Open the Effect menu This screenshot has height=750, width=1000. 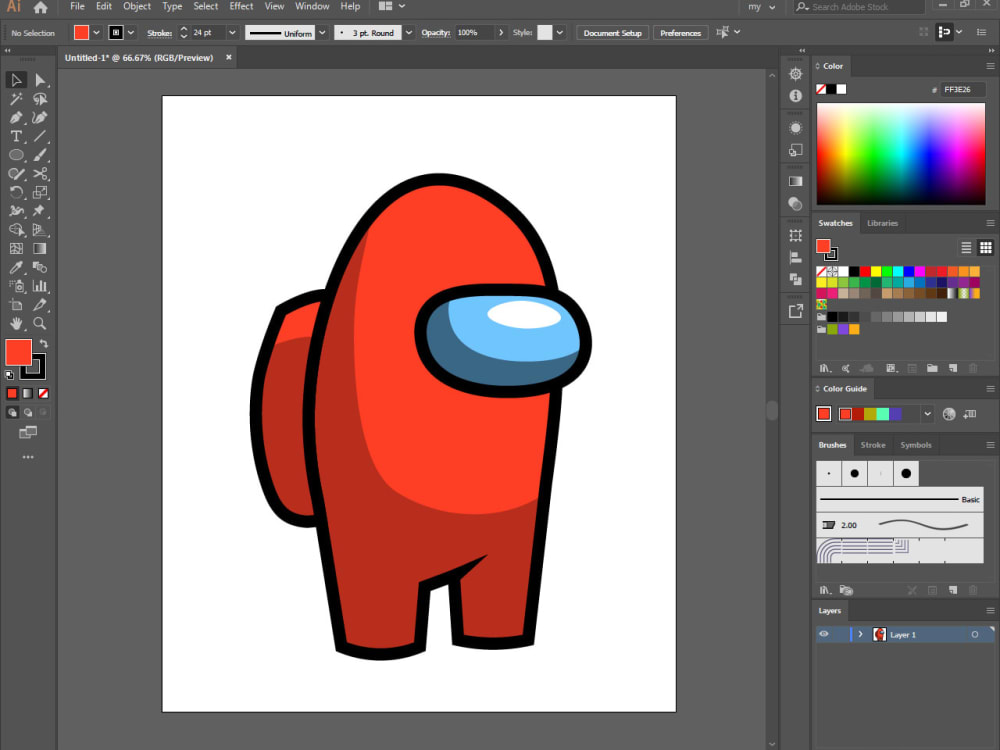(241, 6)
